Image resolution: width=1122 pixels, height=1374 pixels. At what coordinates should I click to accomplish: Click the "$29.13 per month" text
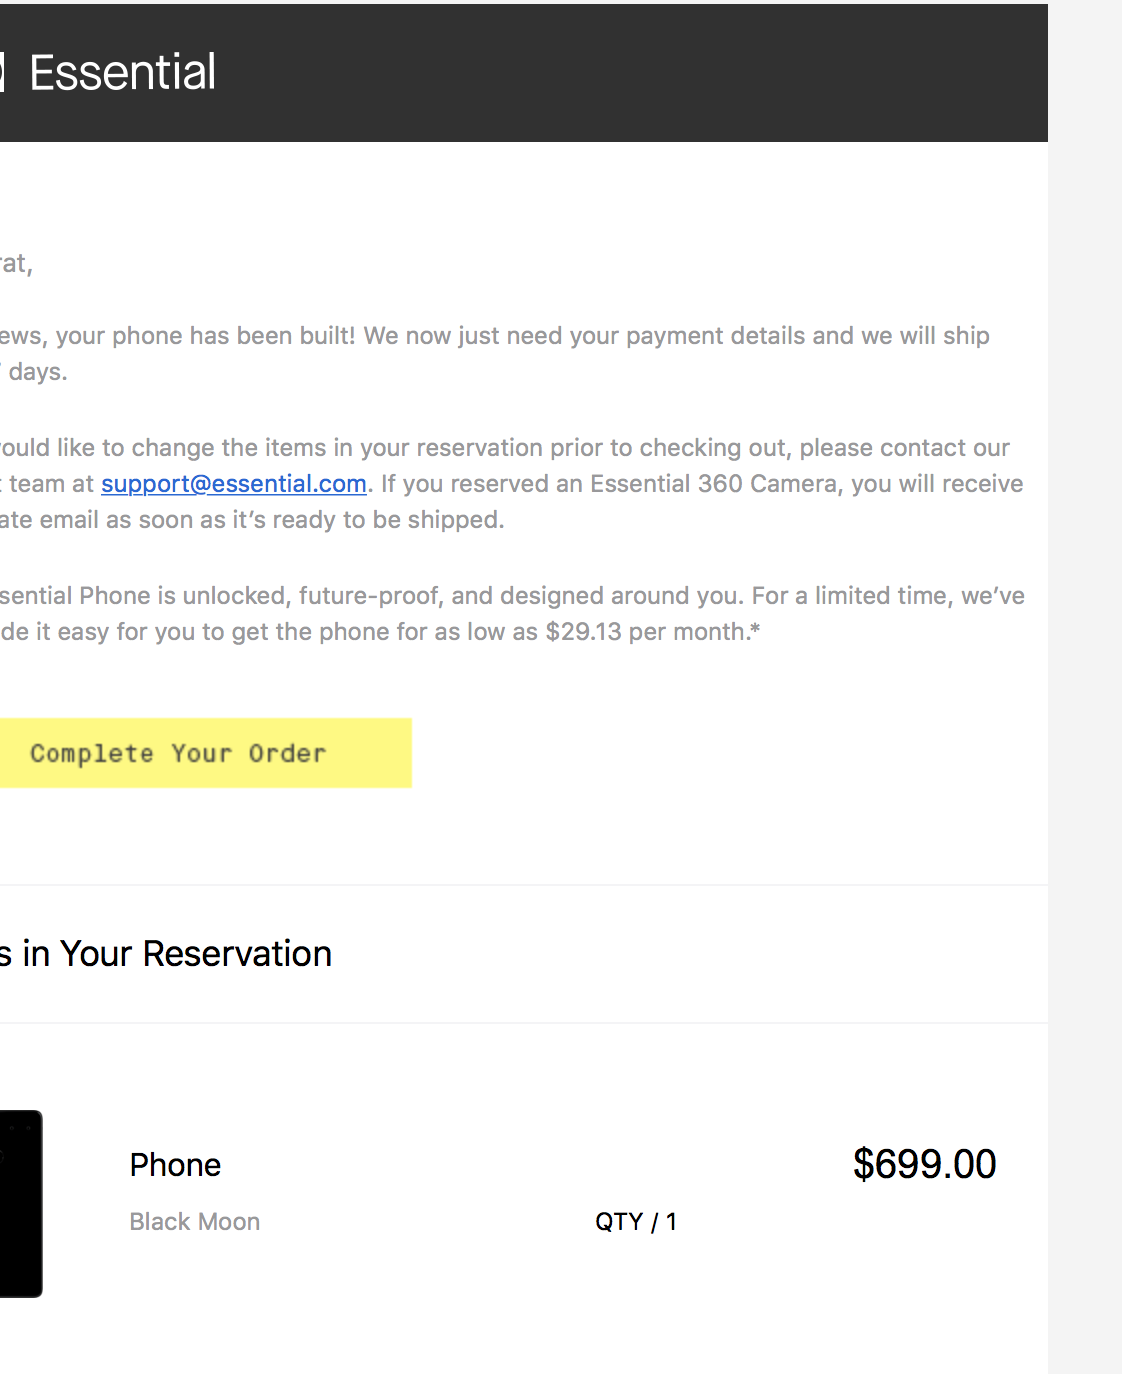(x=652, y=632)
